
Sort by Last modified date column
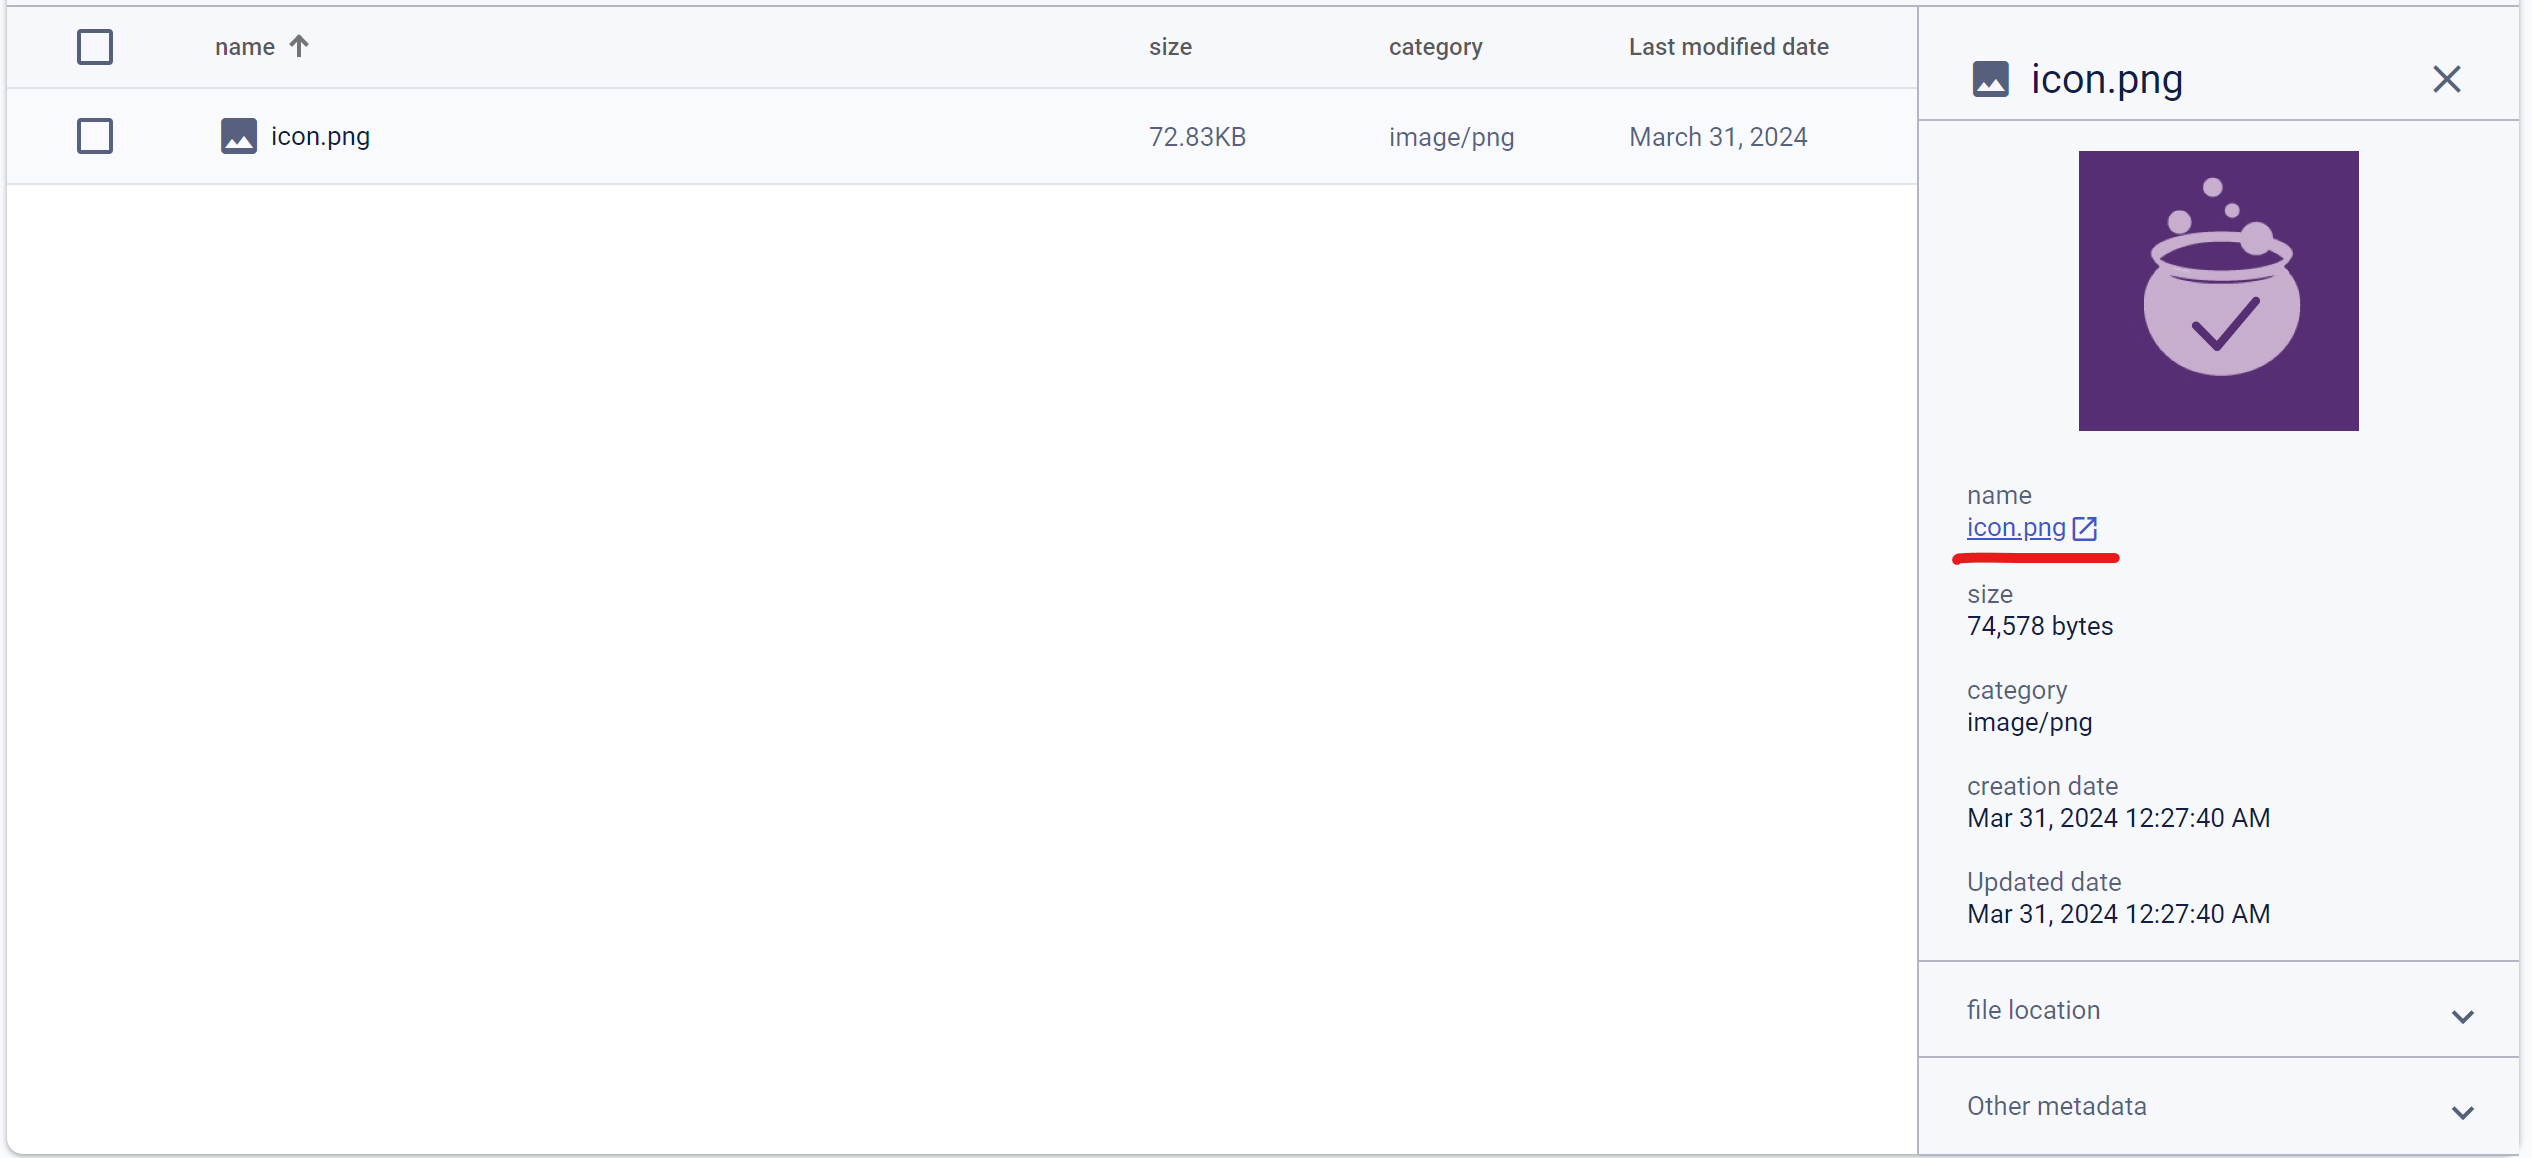[1728, 47]
